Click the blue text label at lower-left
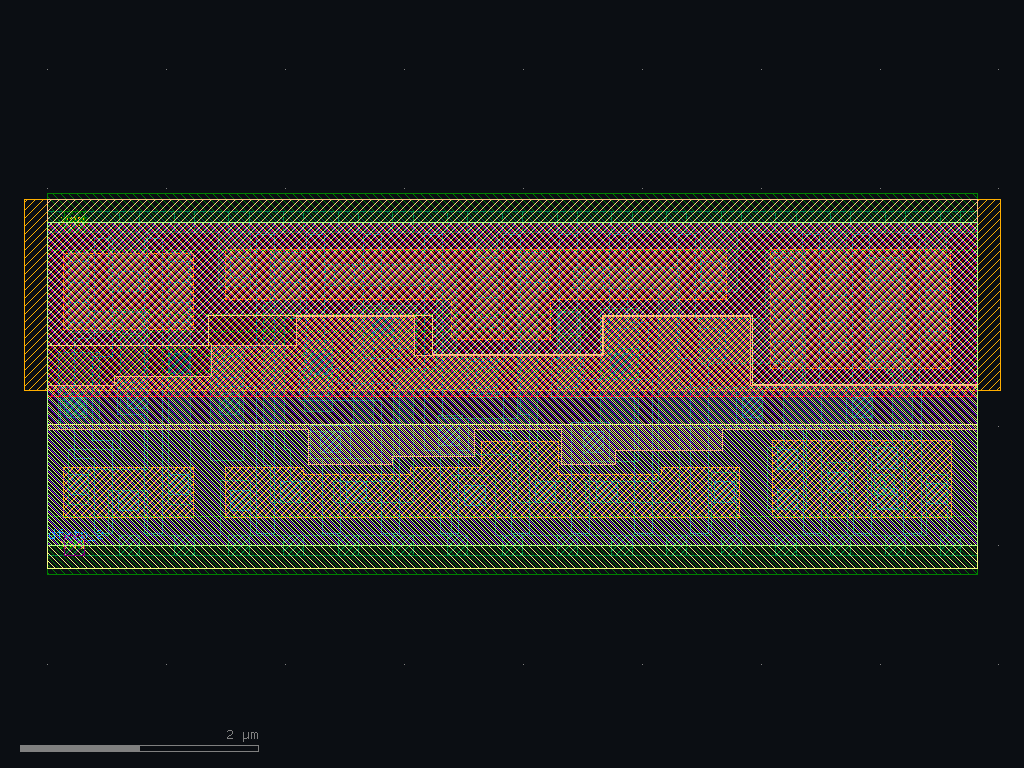The width and height of the screenshot is (1024, 768). pyautogui.click(x=69, y=535)
